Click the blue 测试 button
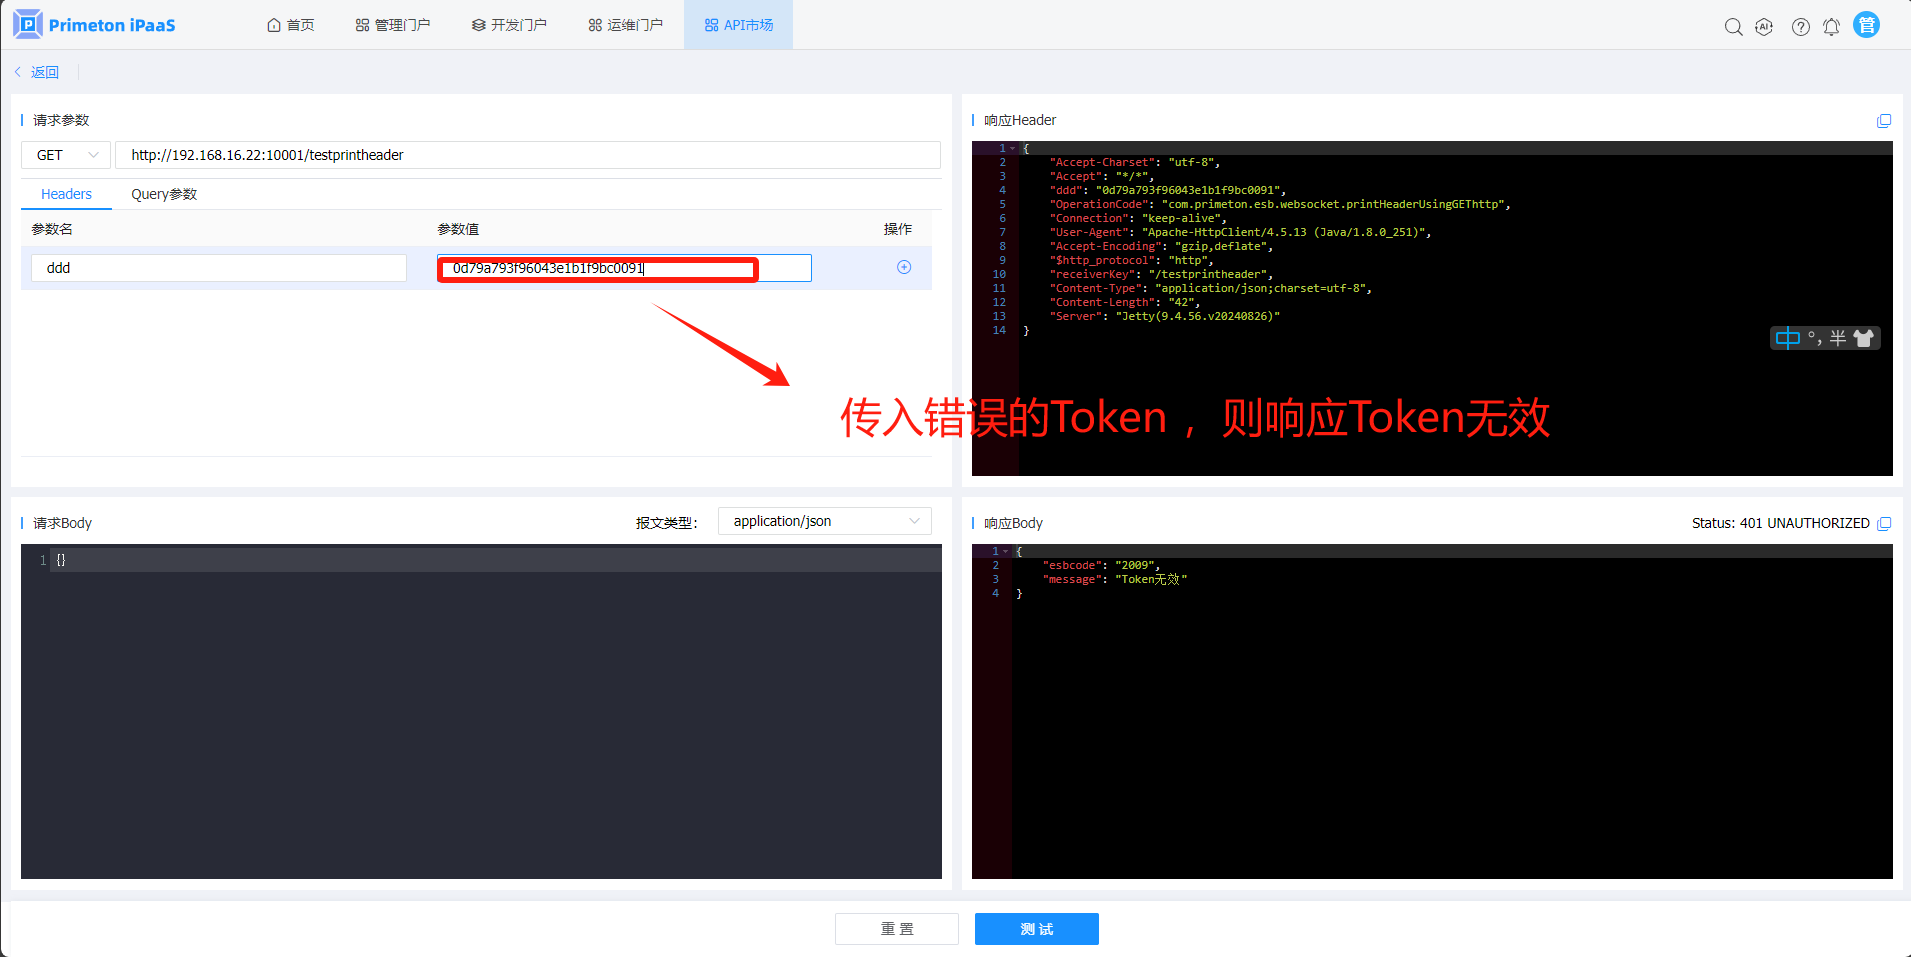1911x957 pixels. point(1036,929)
